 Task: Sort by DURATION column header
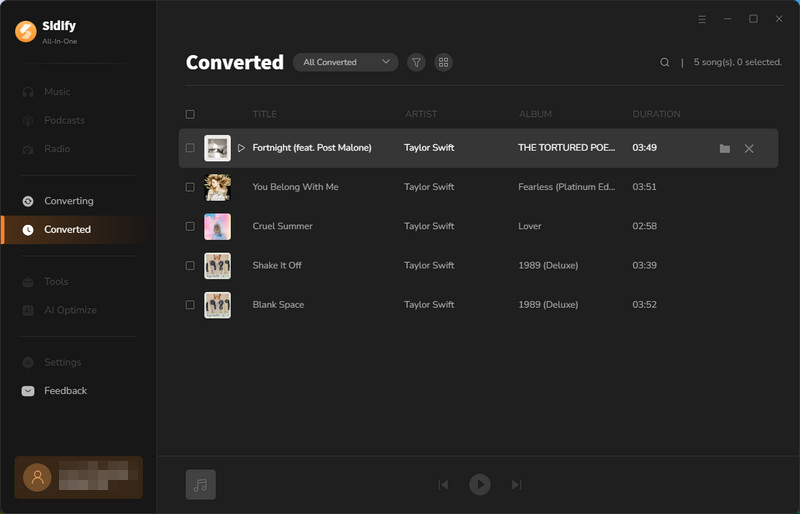click(656, 114)
